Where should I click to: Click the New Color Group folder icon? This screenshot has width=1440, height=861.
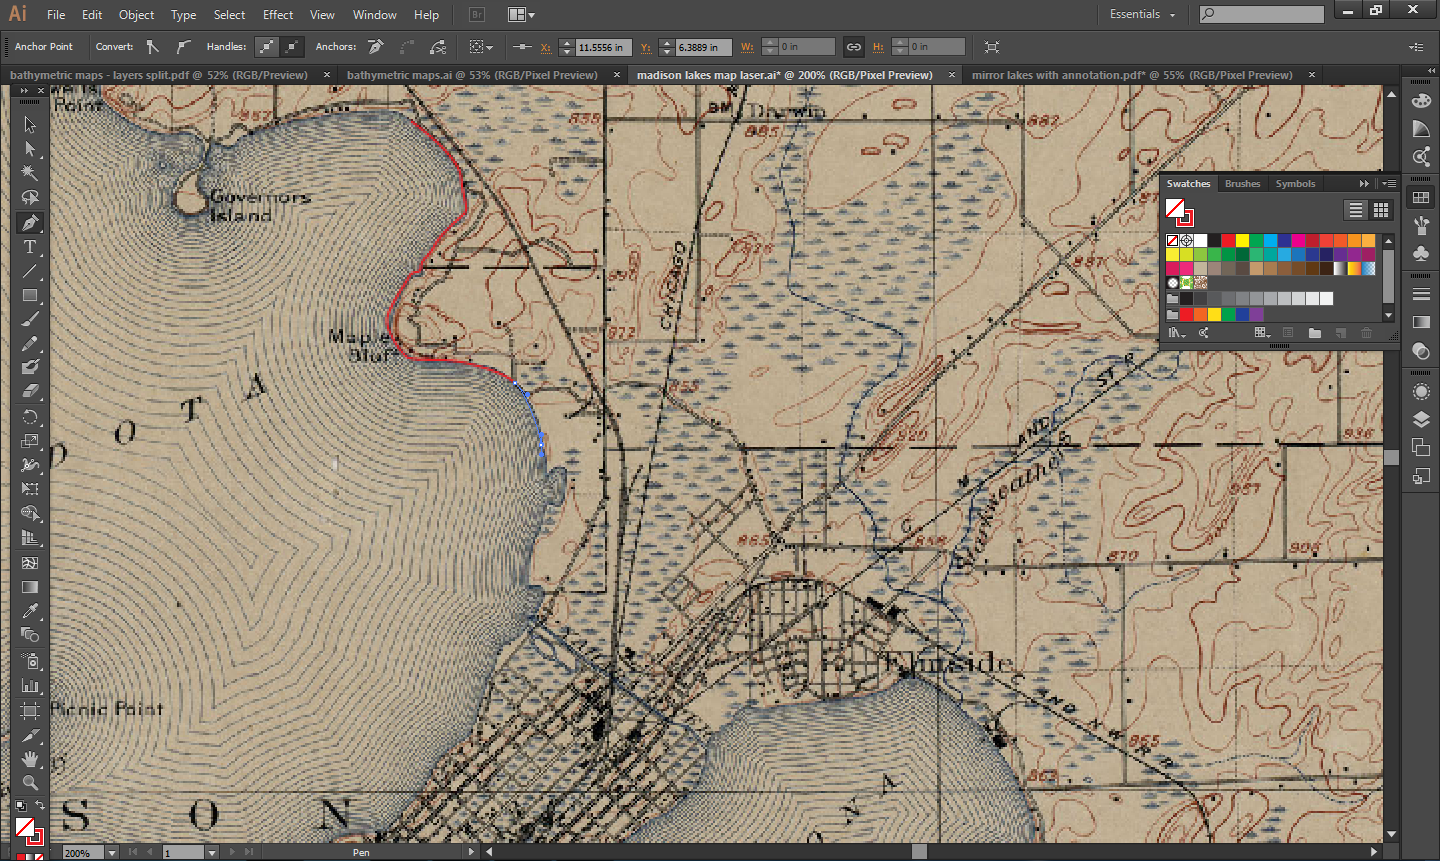(1314, 333)
